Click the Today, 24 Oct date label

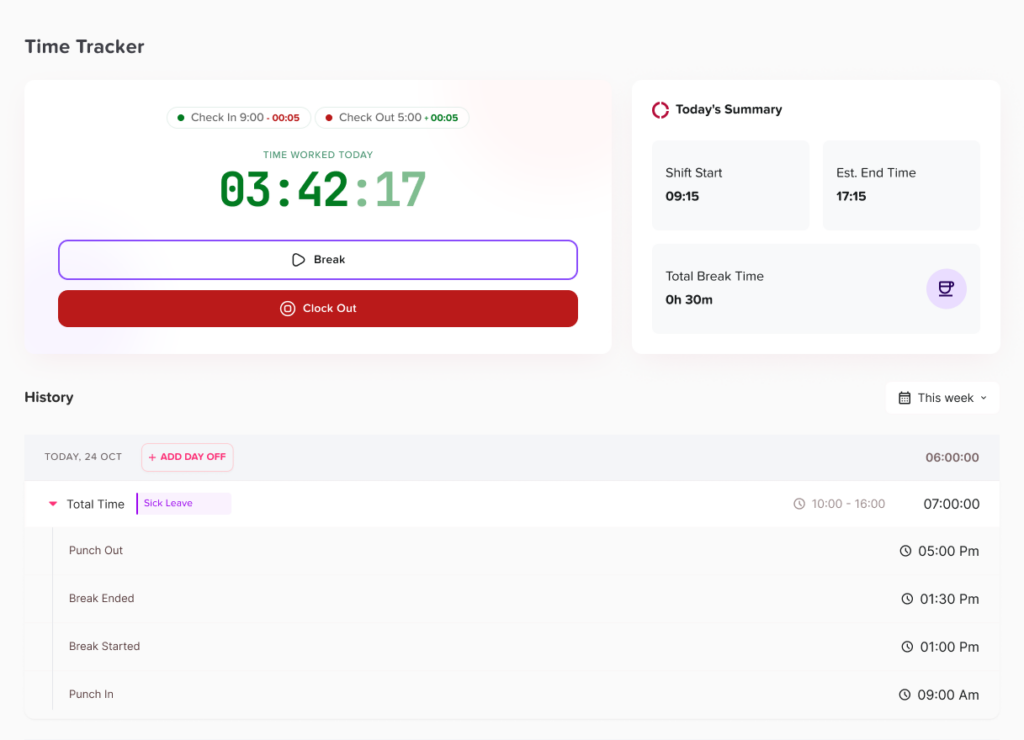83,457
